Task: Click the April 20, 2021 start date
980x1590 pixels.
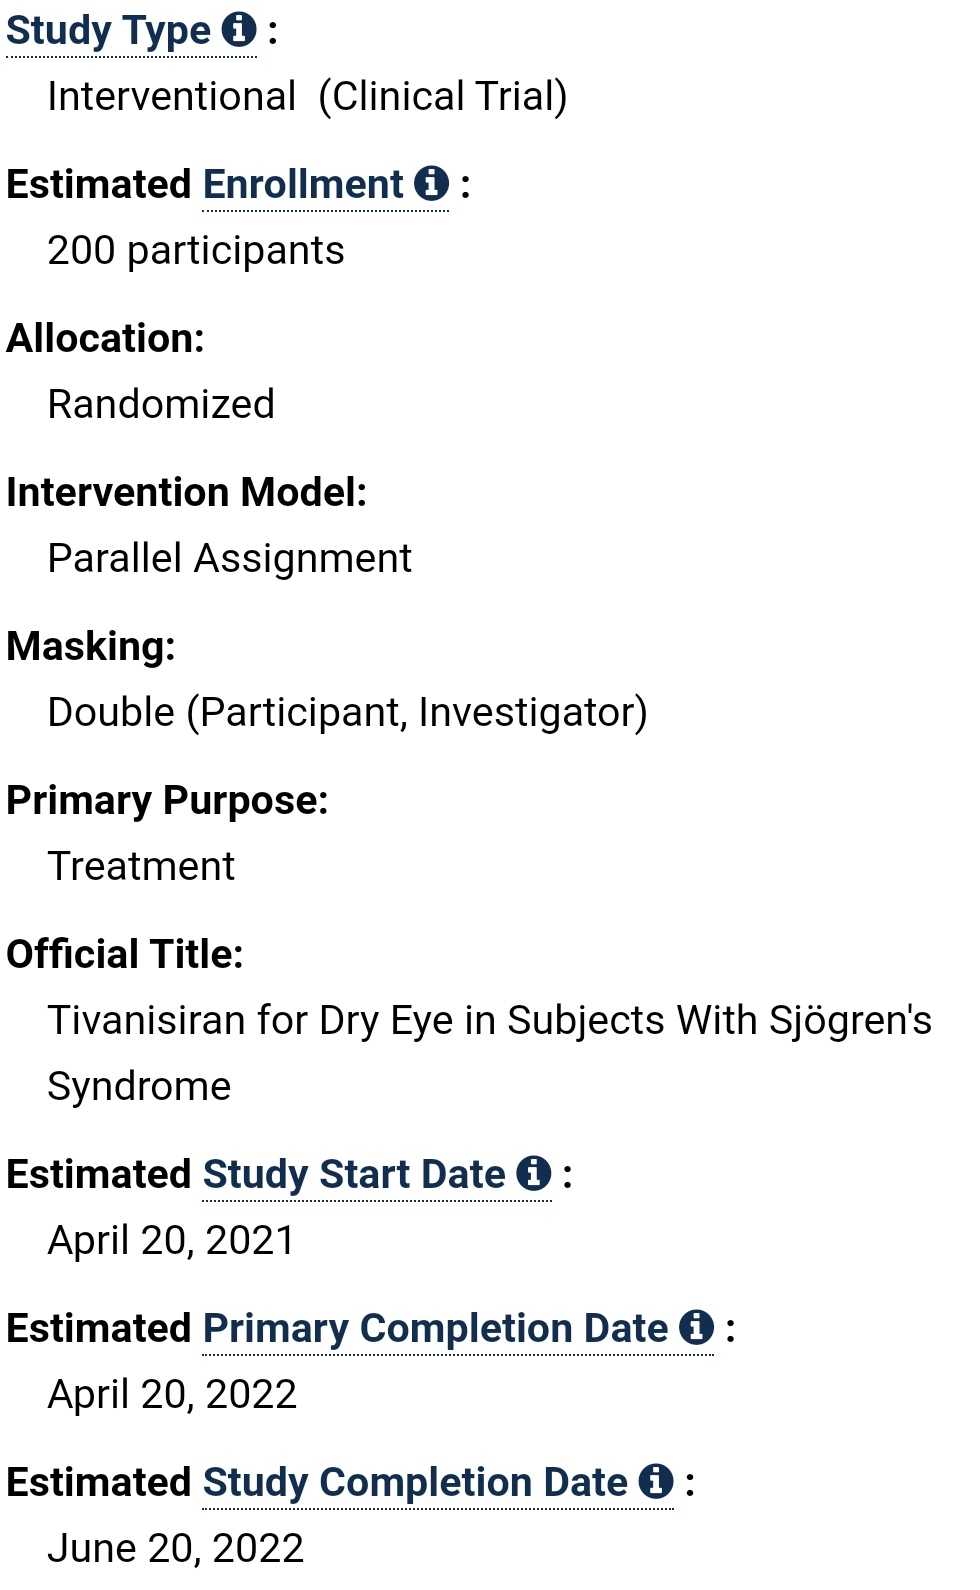Action: [172, 1241]
